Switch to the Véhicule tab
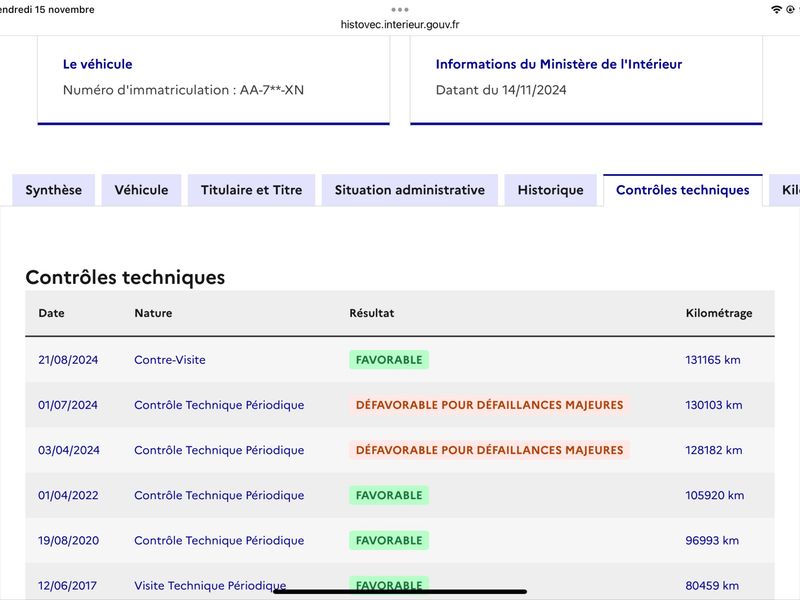 (141, 190)
